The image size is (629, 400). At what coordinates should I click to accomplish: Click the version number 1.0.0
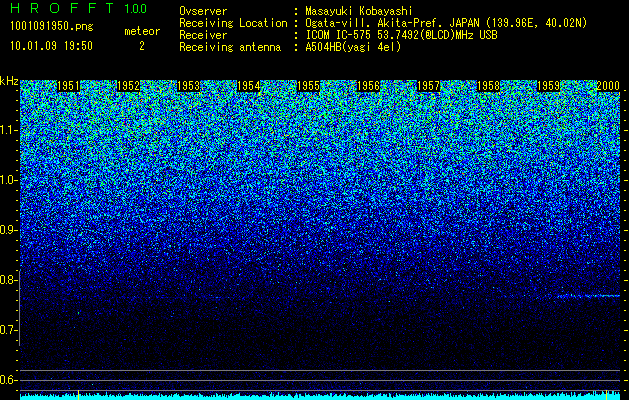tap(136, 8)
